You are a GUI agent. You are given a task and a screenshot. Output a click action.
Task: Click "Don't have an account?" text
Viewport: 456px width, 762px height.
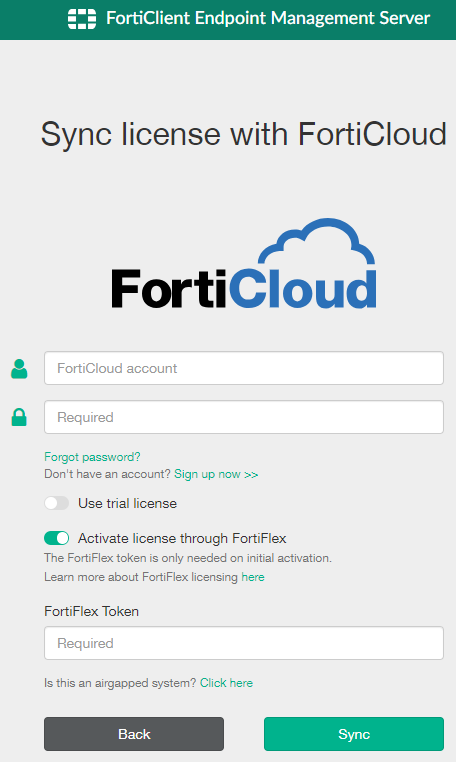coord(107,474)
